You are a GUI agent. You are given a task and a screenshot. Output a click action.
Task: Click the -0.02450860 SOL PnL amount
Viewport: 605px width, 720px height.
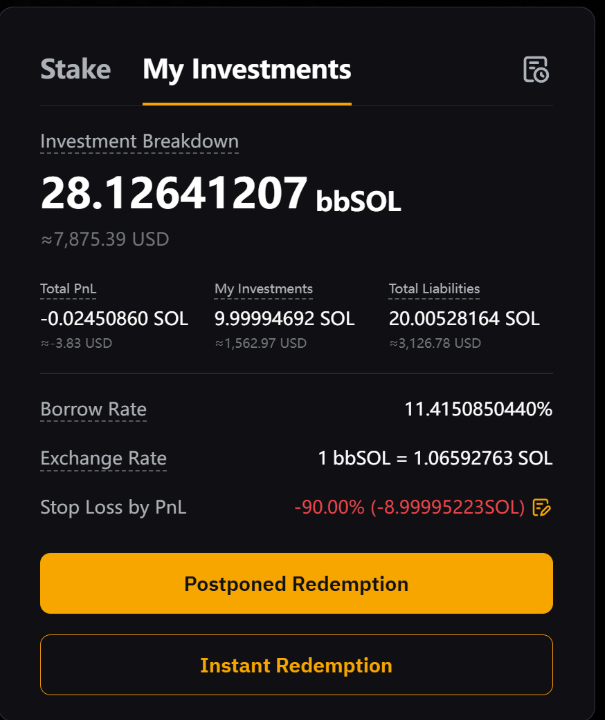(x=114, y=319)
